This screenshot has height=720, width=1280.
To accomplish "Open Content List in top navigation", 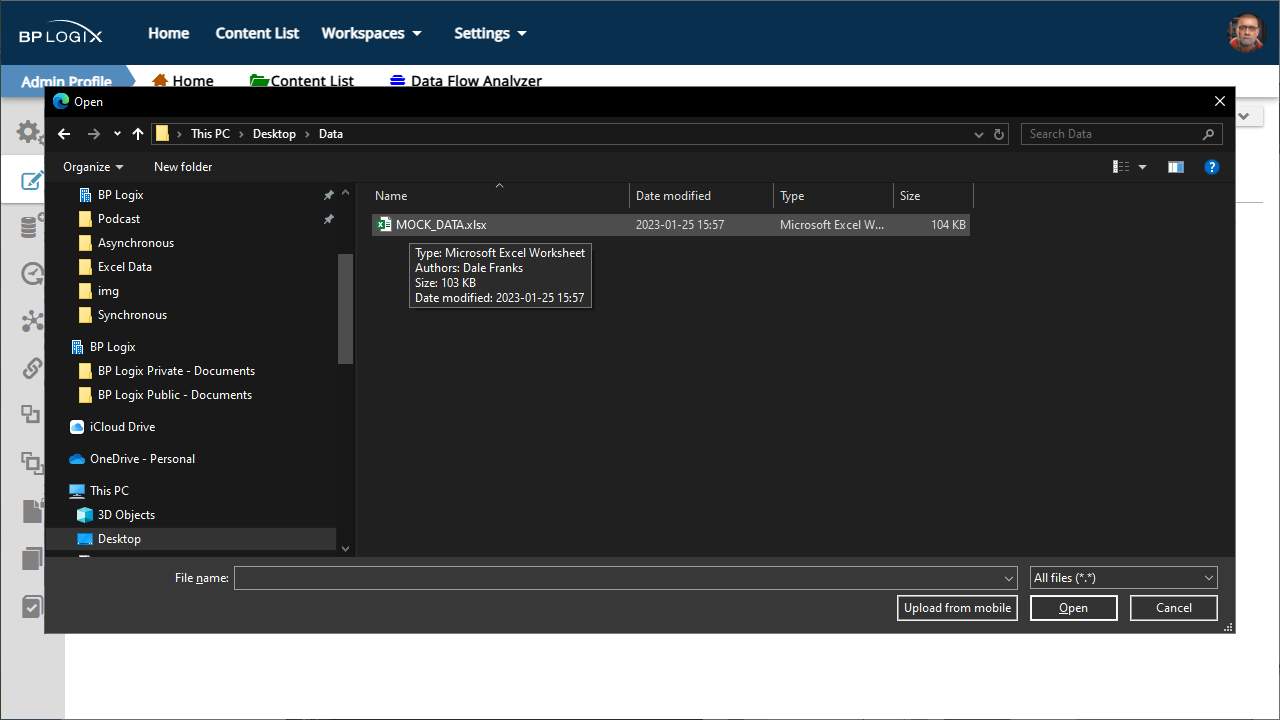I will click(x=257, y=33).
